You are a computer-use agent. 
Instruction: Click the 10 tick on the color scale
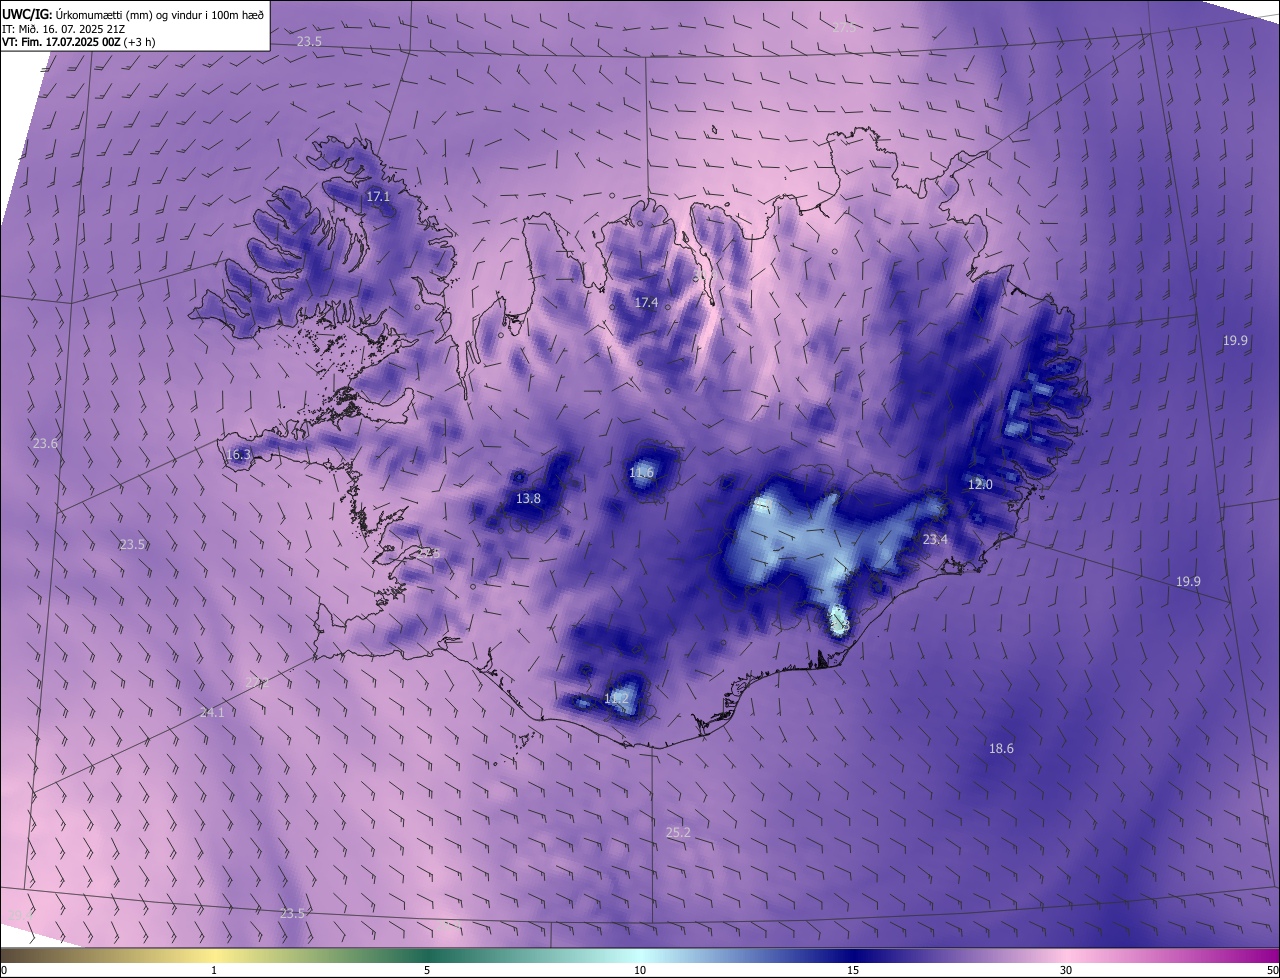[640, 970]
